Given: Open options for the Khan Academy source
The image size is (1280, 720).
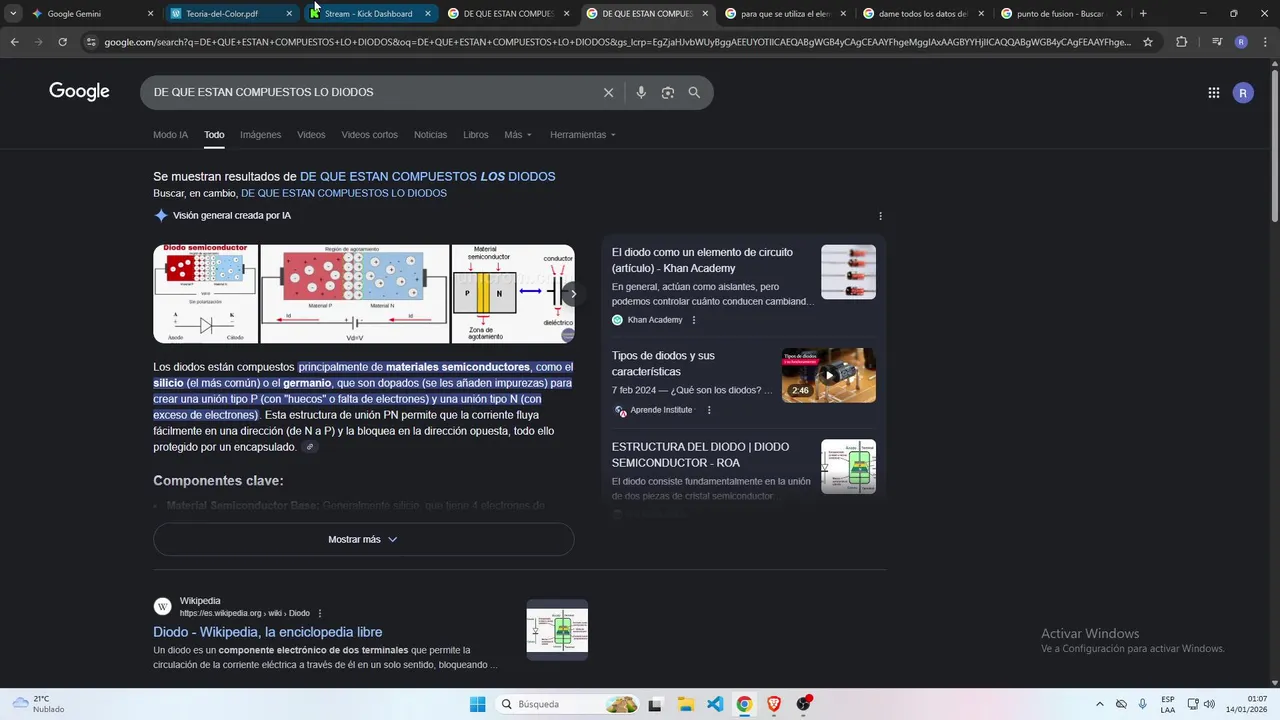Looking at the screenshot, I should point(693,320).
